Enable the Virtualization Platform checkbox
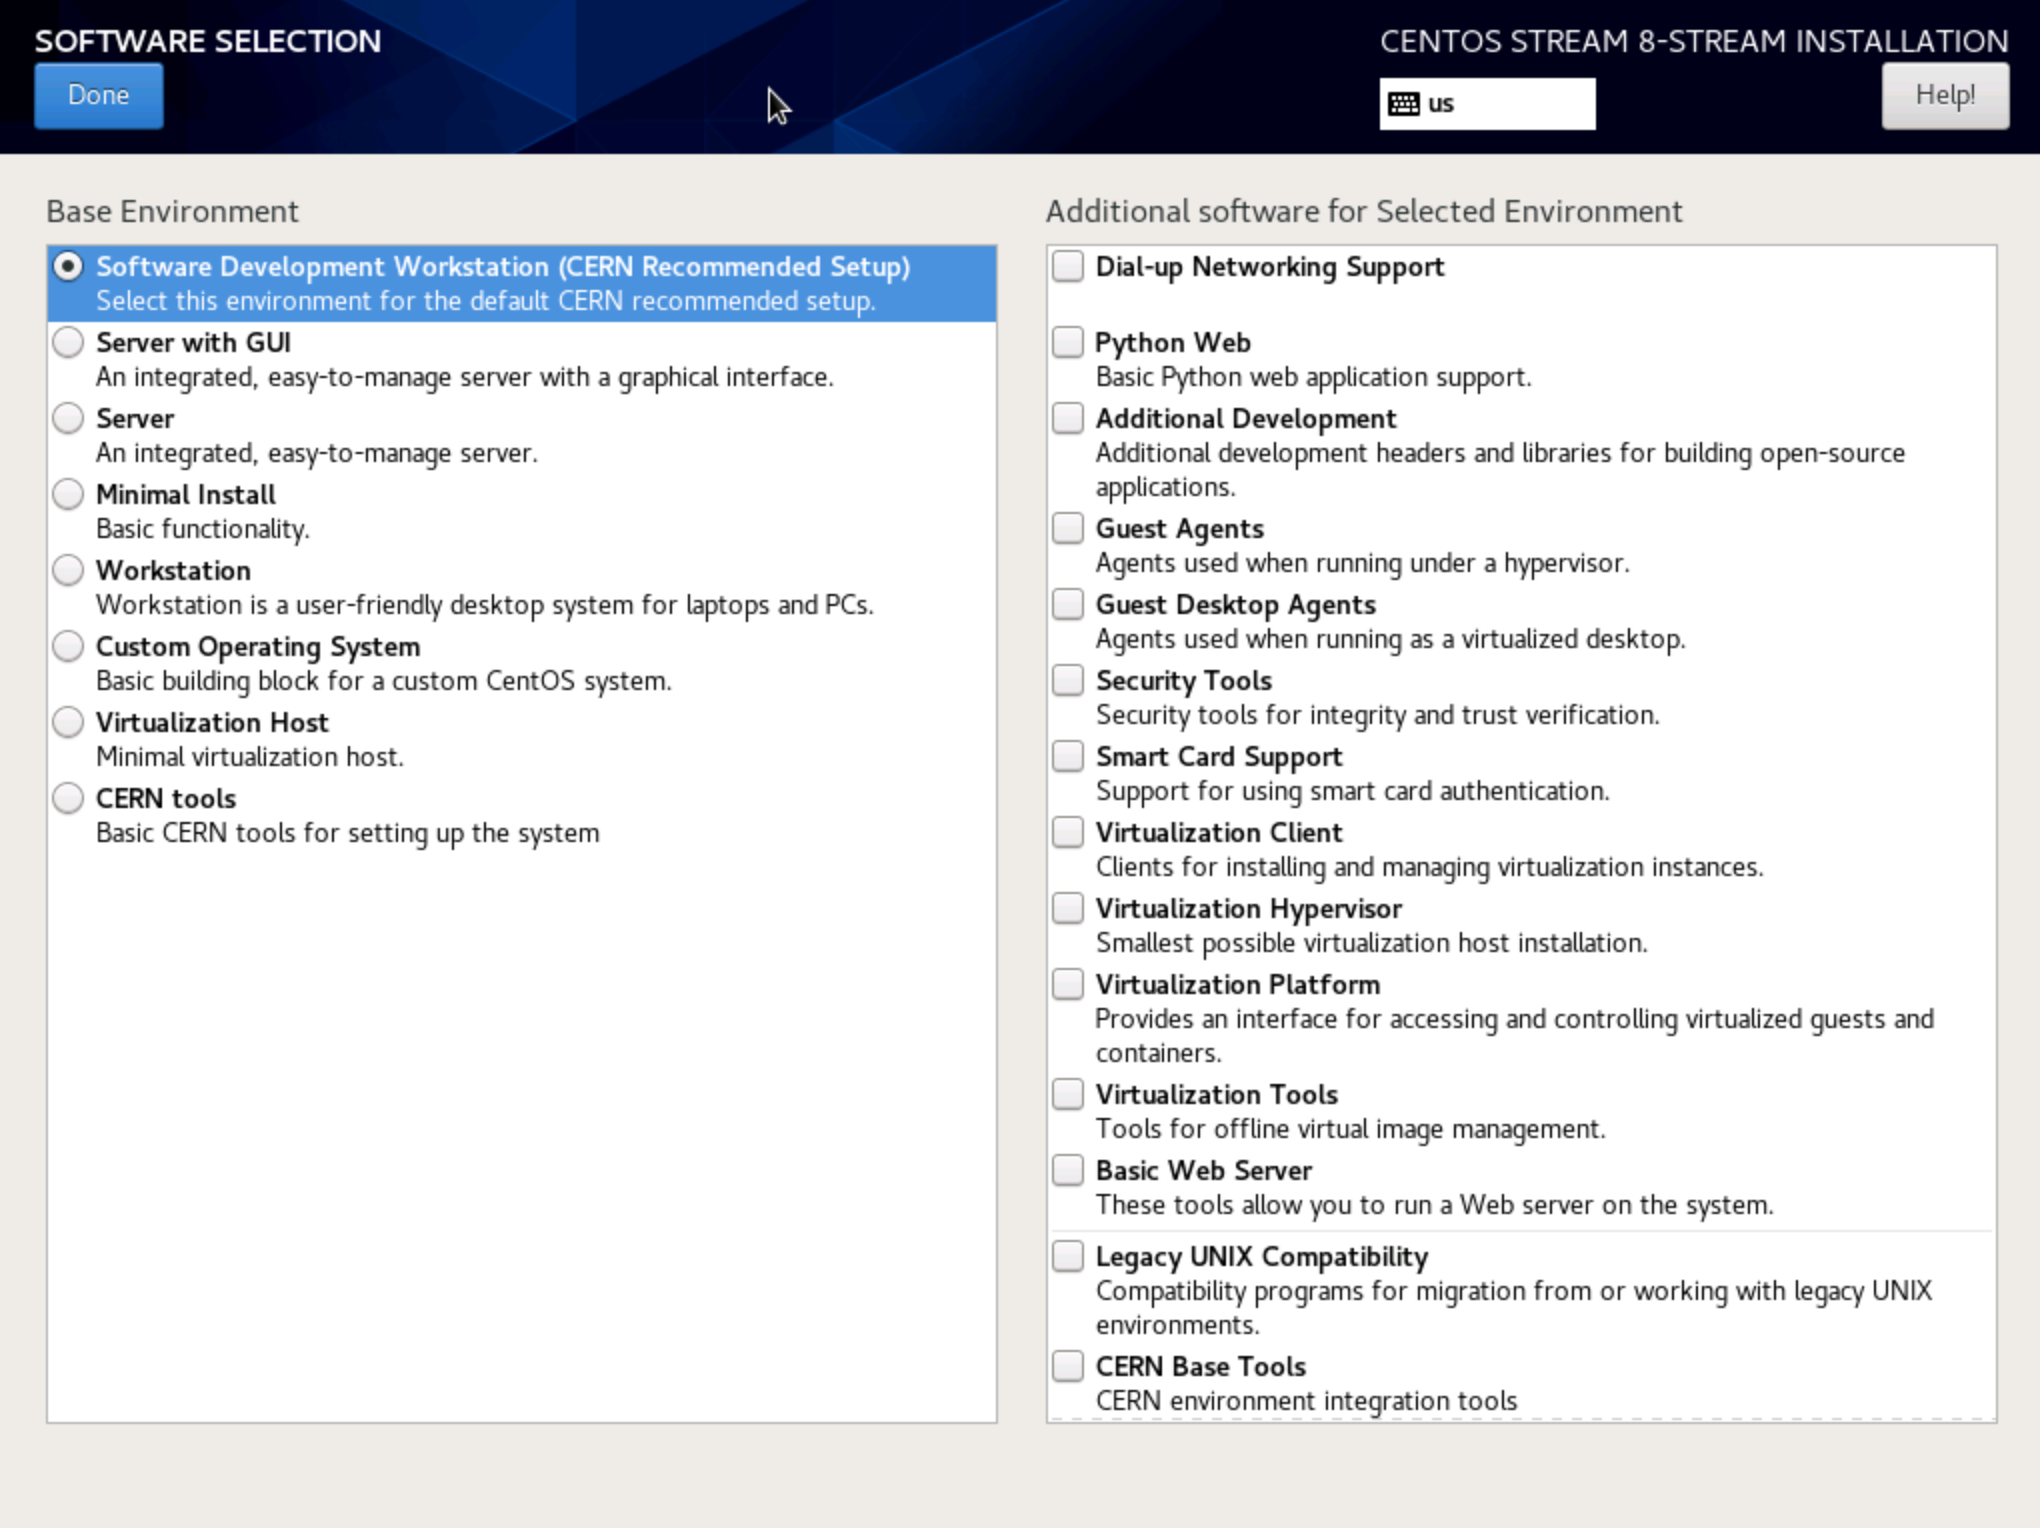Viewport: 2040px width, 1528px height. (1068, 985)
